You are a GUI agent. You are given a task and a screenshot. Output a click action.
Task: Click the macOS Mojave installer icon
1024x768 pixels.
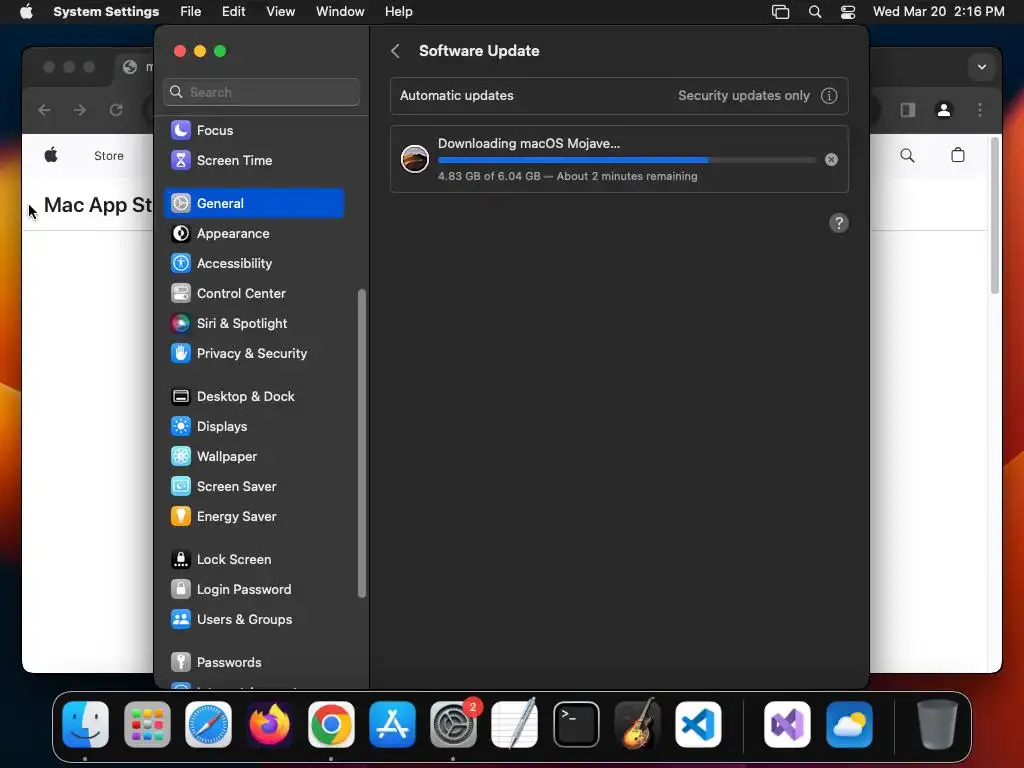tap(415, 159)
